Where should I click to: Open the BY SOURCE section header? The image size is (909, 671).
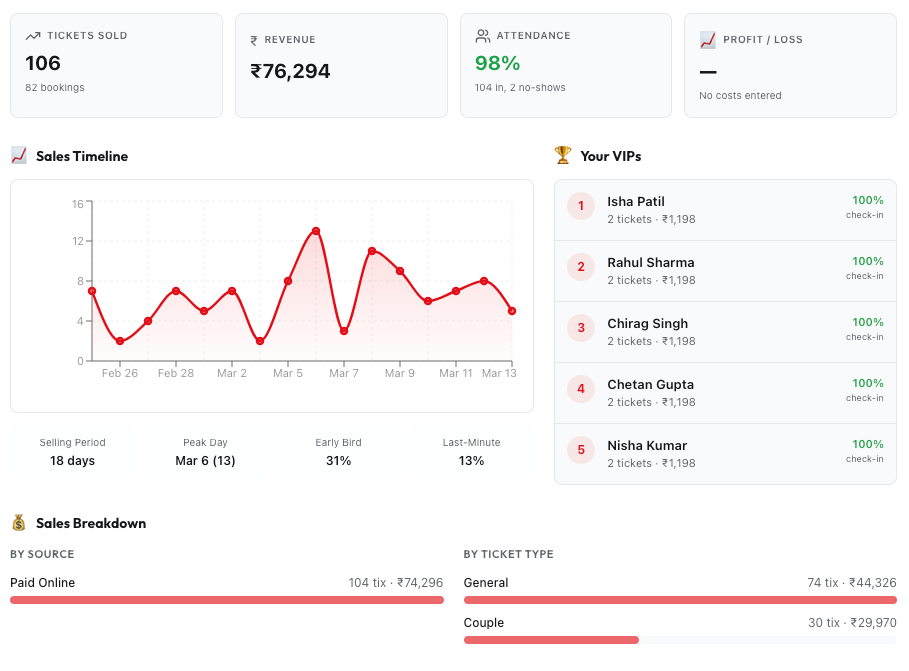[41, 554]
